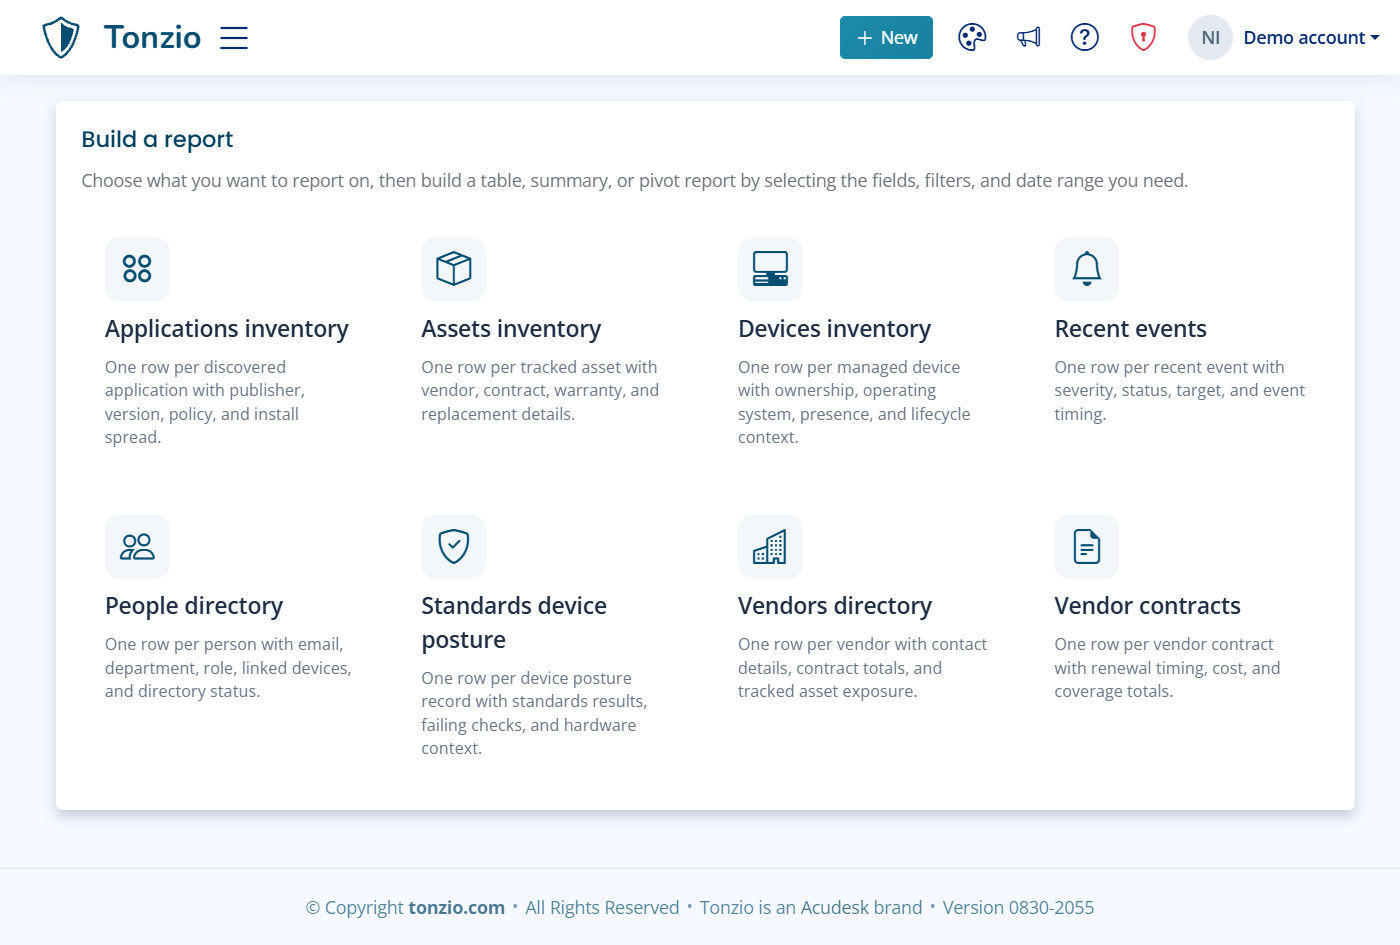Click the Tonzio shield logo
The image size is (1400, 945).
[61, 38]
